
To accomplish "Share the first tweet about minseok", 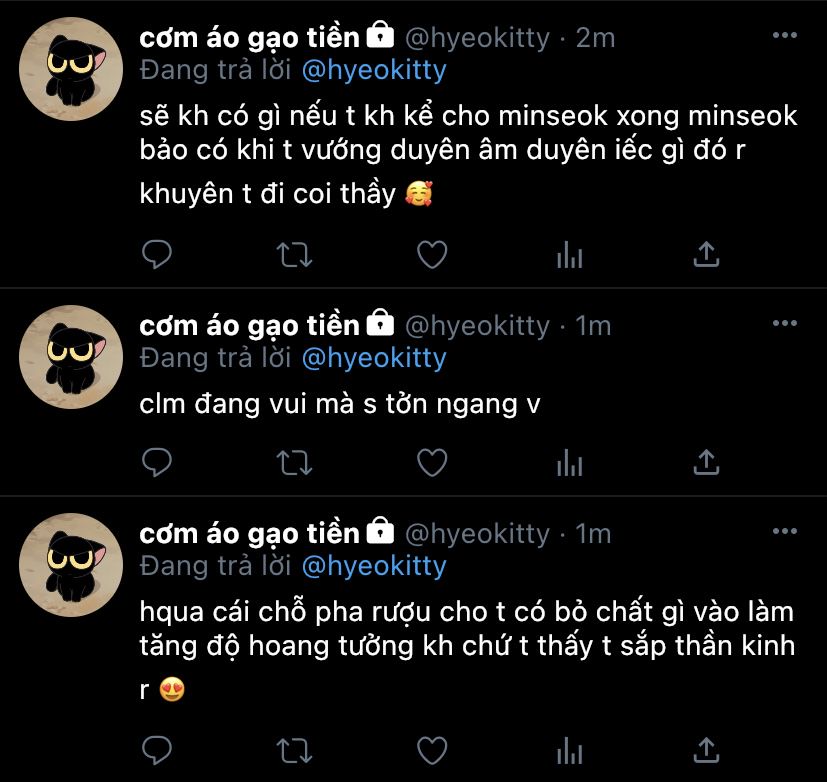I will tap(706, 255).
